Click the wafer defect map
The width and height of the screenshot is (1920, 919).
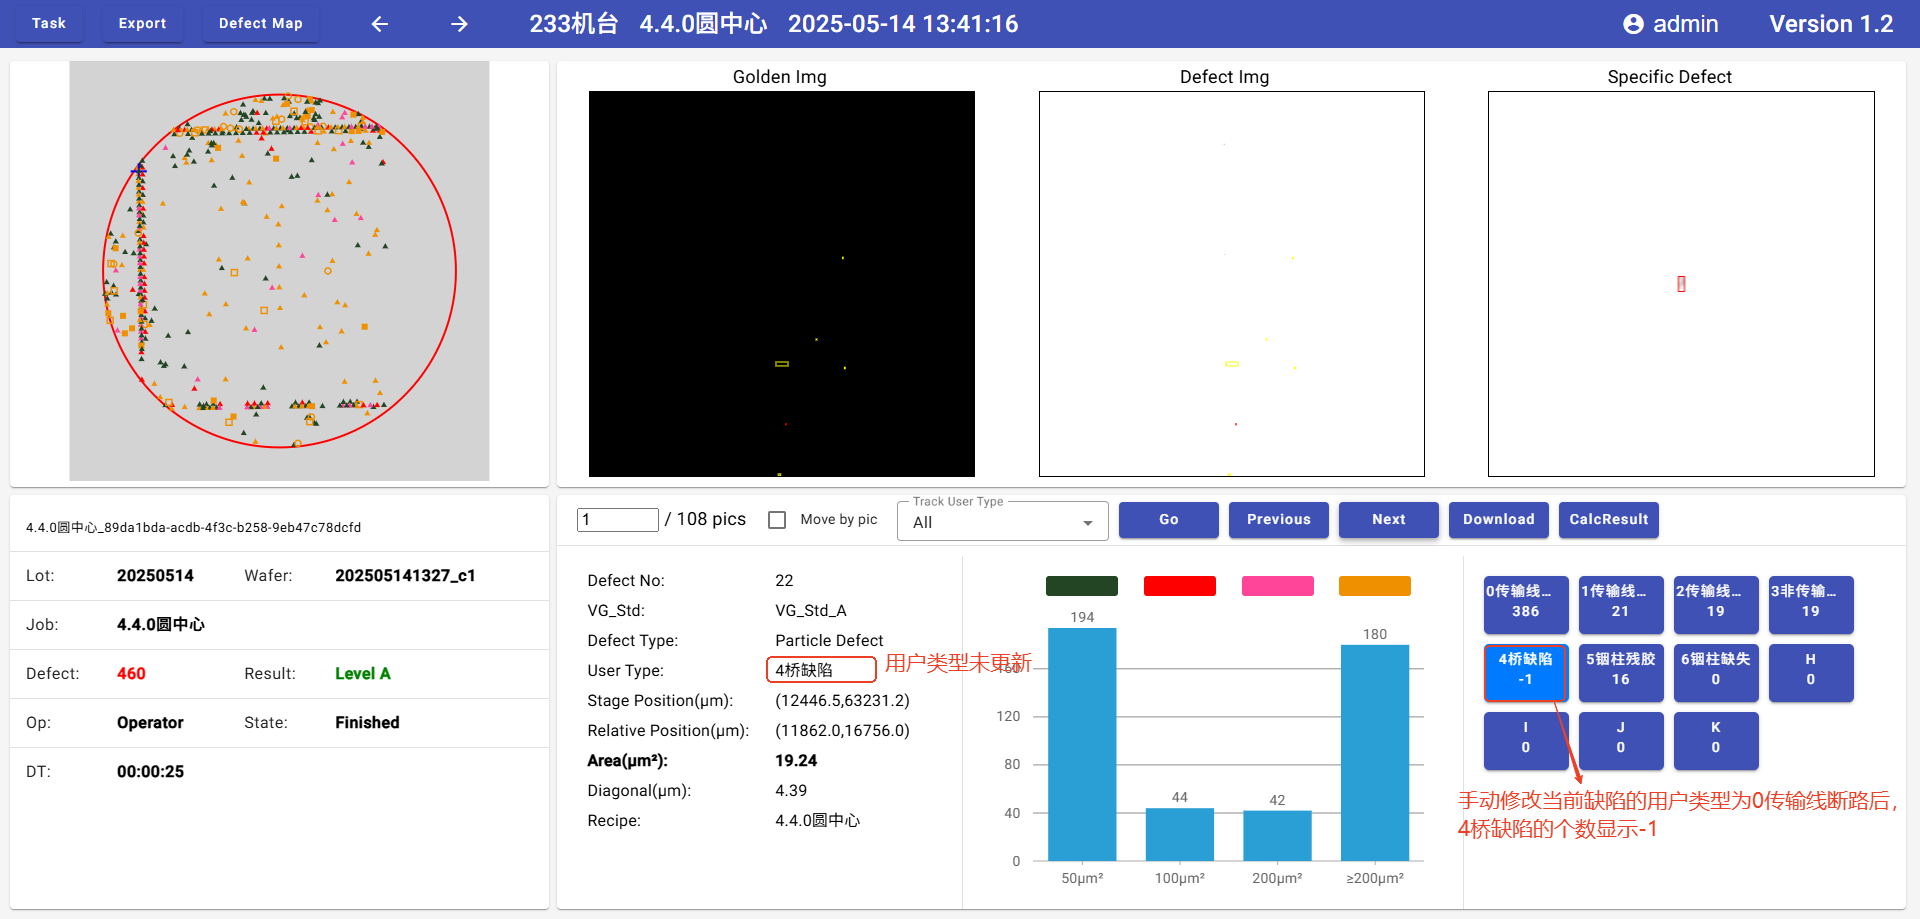pos(279,271)
